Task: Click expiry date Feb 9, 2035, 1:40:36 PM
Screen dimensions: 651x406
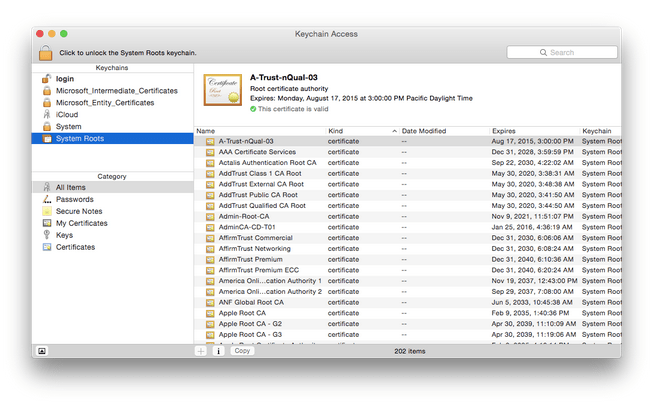Action: click(530, 313)
